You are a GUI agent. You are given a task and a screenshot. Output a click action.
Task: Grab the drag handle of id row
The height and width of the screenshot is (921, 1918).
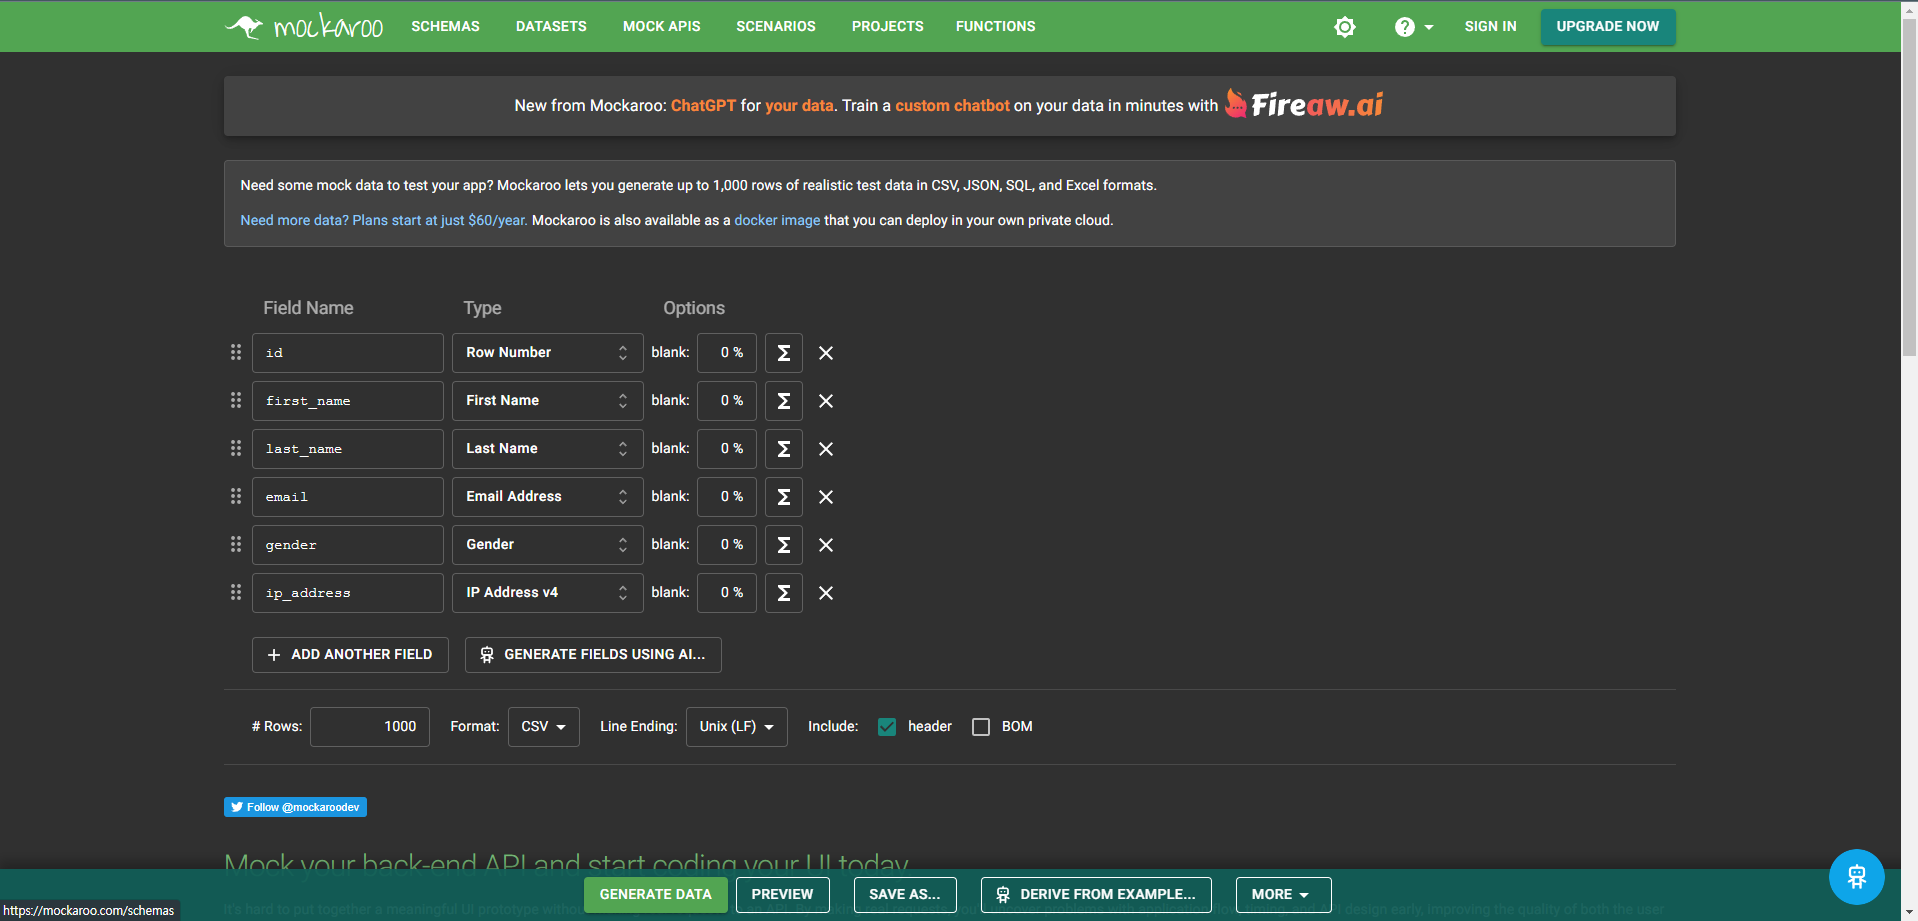[x=236, y=352]
